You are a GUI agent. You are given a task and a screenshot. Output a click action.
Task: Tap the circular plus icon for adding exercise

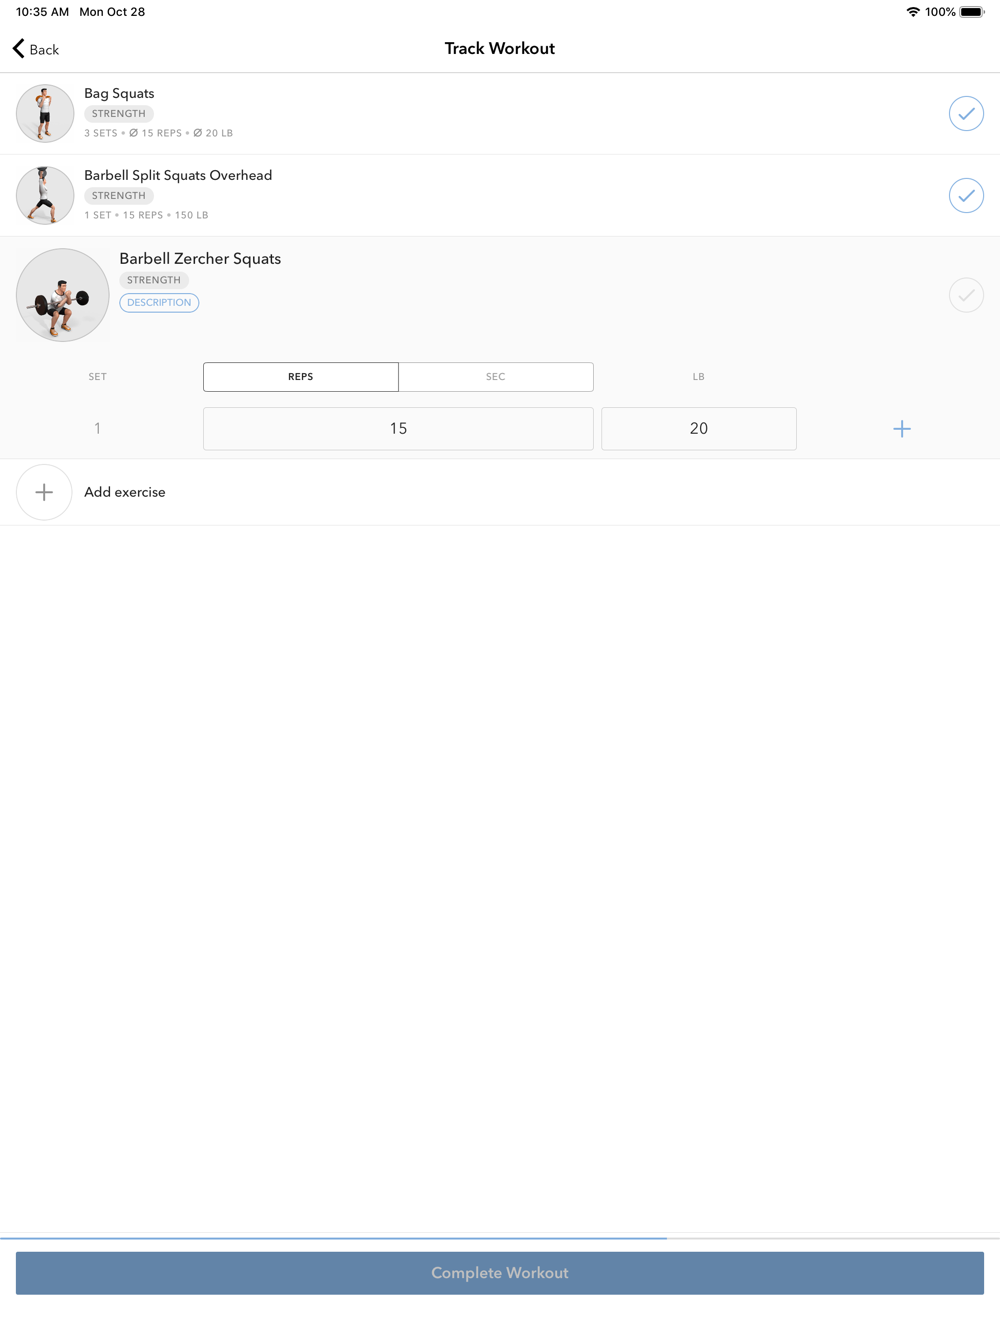[x=44, y=492]
